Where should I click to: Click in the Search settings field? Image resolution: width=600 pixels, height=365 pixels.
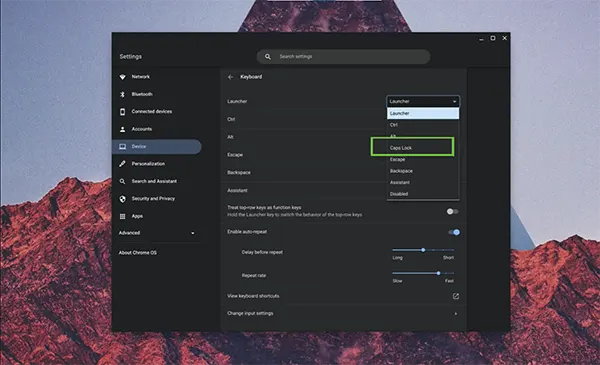pos(343,57)
